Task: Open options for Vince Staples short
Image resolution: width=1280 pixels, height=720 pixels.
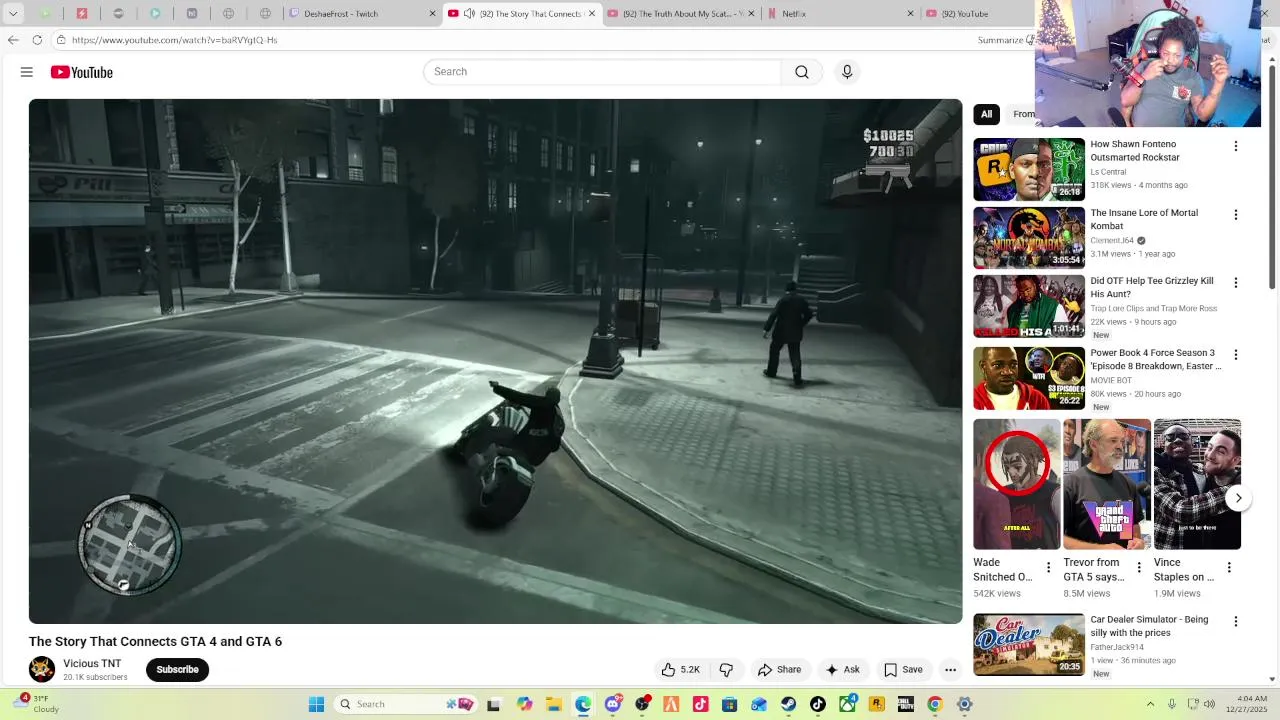Action: [1229, 568]
